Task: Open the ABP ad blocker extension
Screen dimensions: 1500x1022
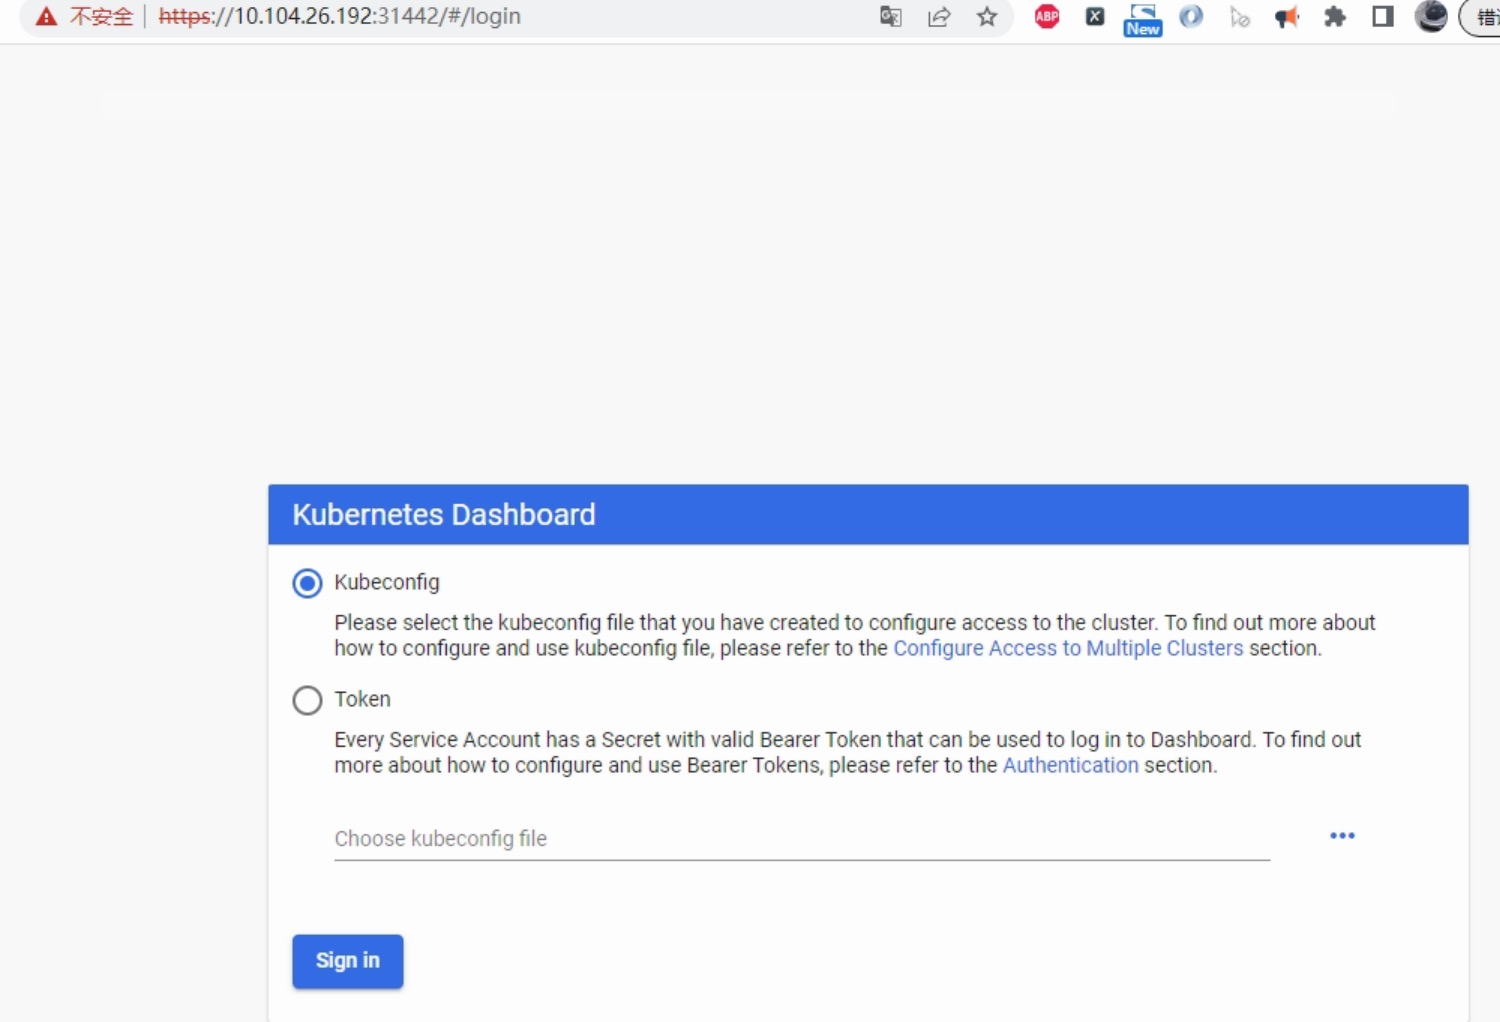Action: [x=1047, y=16]
